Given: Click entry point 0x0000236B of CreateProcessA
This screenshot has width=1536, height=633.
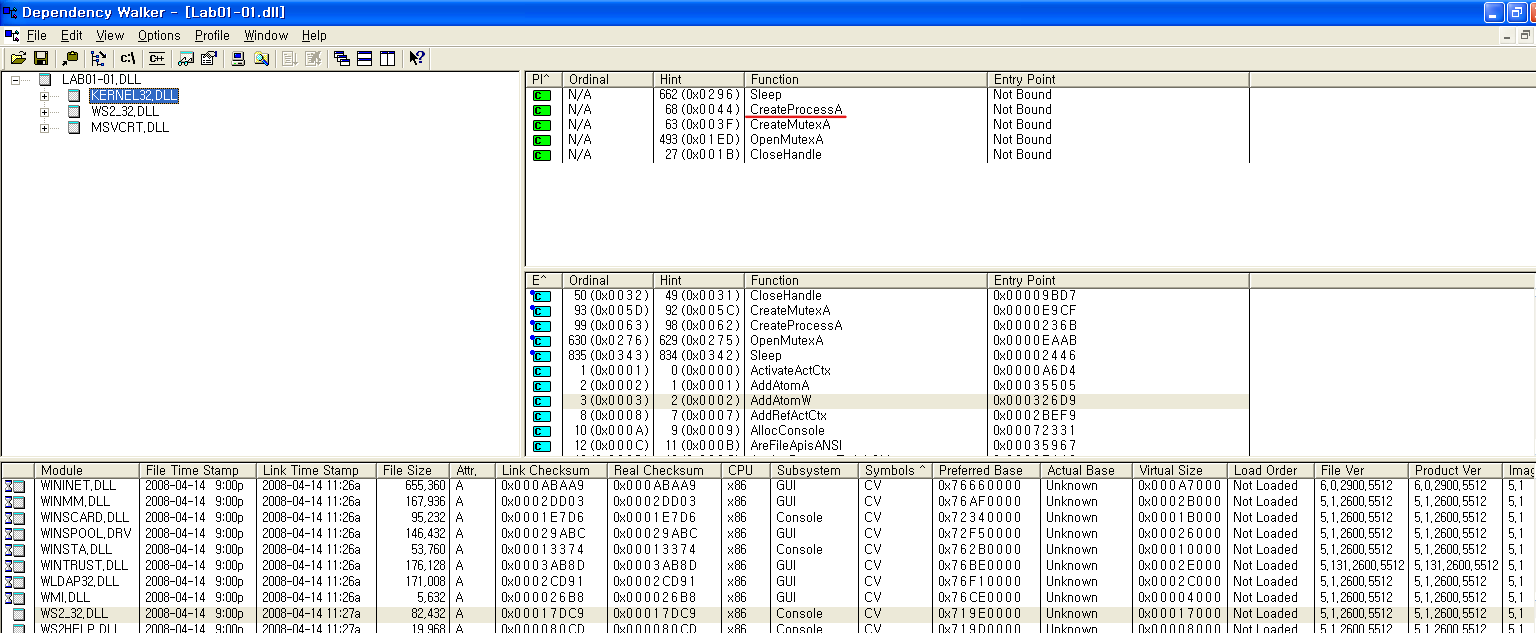Looking at the screenshot, I should tap(1035, 326).
